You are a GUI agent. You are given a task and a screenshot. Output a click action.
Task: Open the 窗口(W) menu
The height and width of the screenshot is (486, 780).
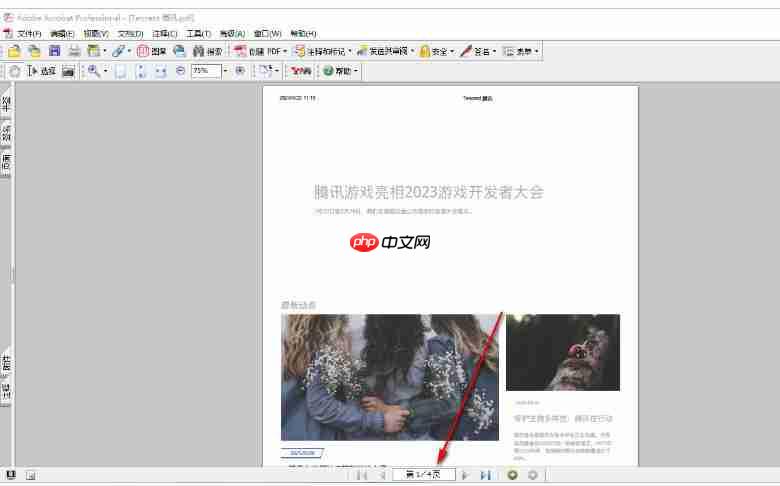268,34
